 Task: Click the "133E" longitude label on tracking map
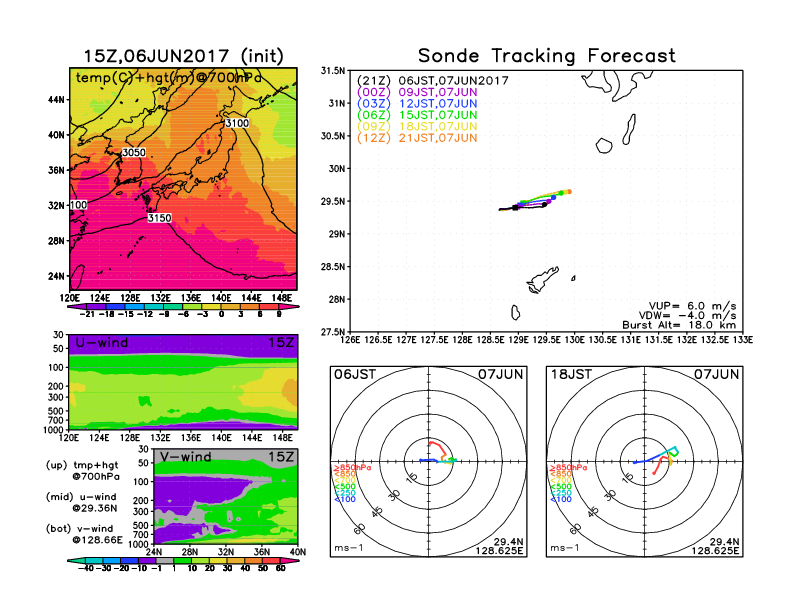coord(742,340)
